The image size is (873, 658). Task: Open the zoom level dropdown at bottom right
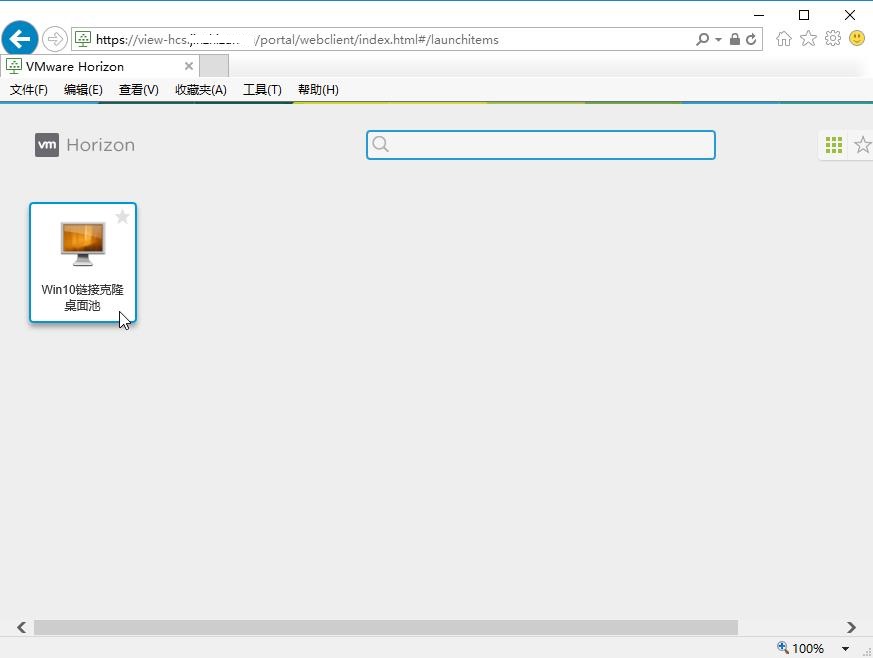pos(843,648)
